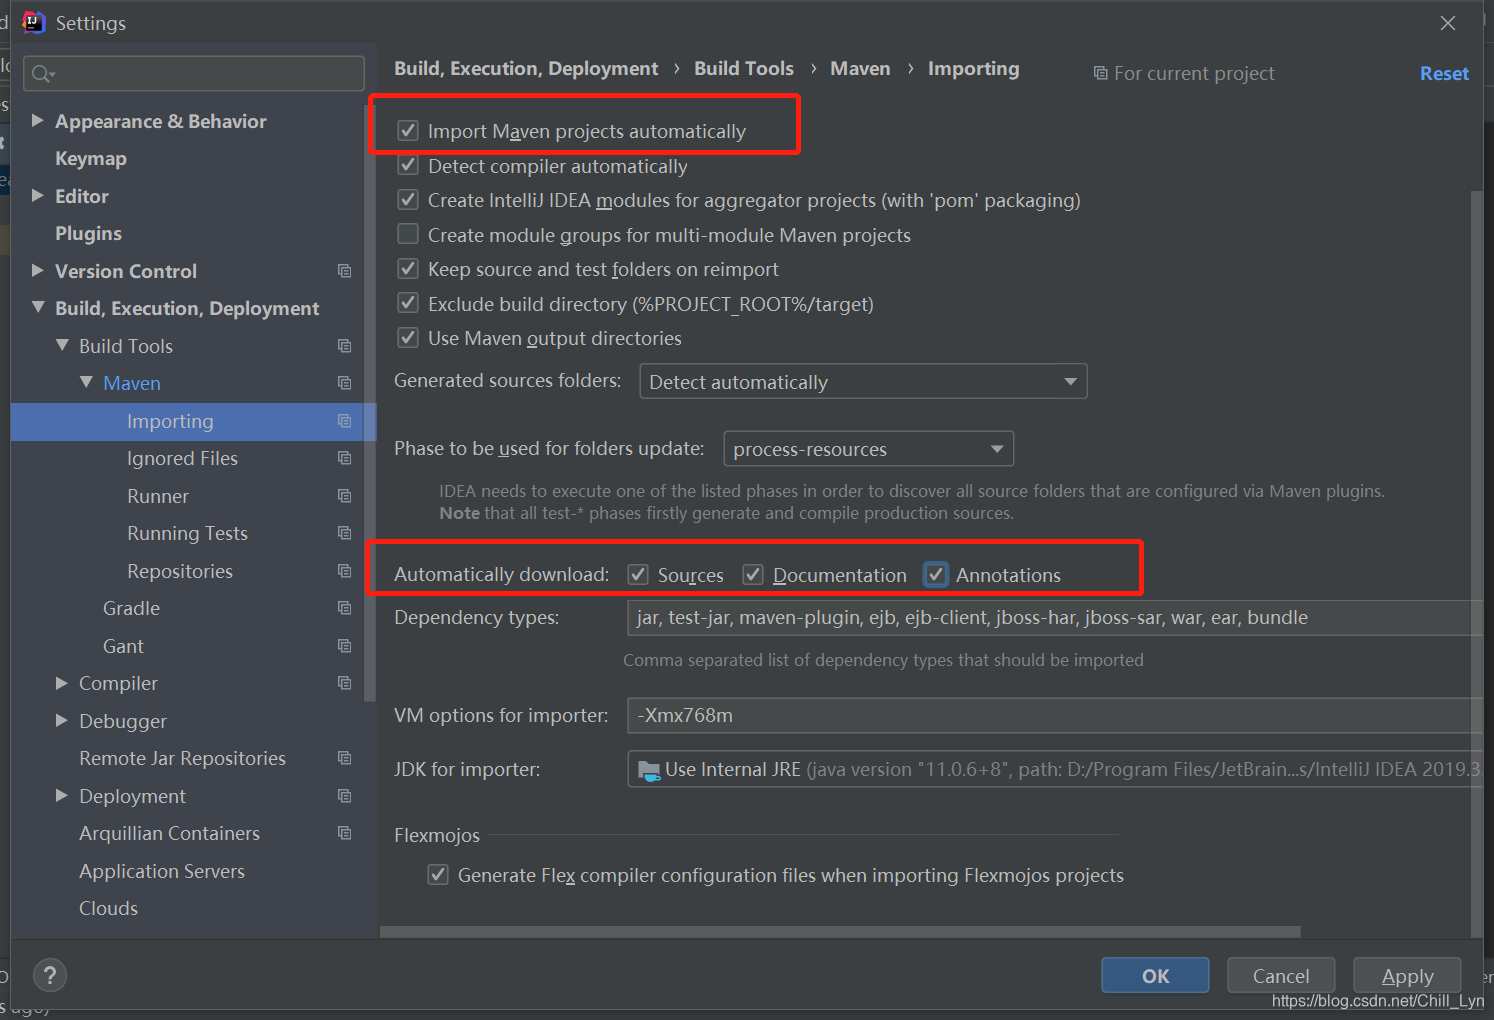Click Build Tools in breadcrumb
The image size is (1494, 1020).
click(x=744, y=68)
